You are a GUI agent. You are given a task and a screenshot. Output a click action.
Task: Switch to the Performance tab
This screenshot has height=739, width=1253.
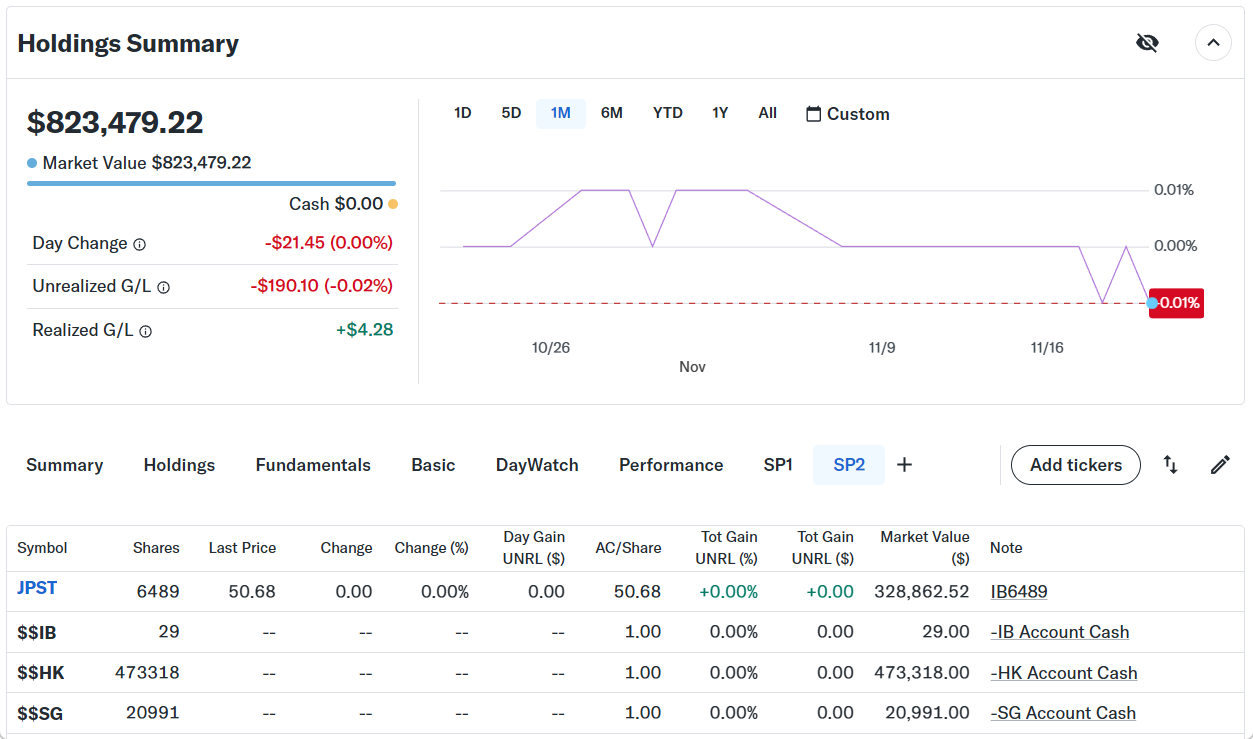[x=670, y=465]
